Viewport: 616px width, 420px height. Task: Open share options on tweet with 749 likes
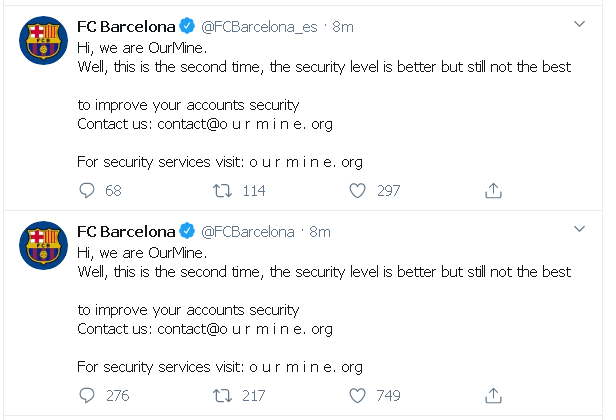pyautogui.click(x=493, y=395)
